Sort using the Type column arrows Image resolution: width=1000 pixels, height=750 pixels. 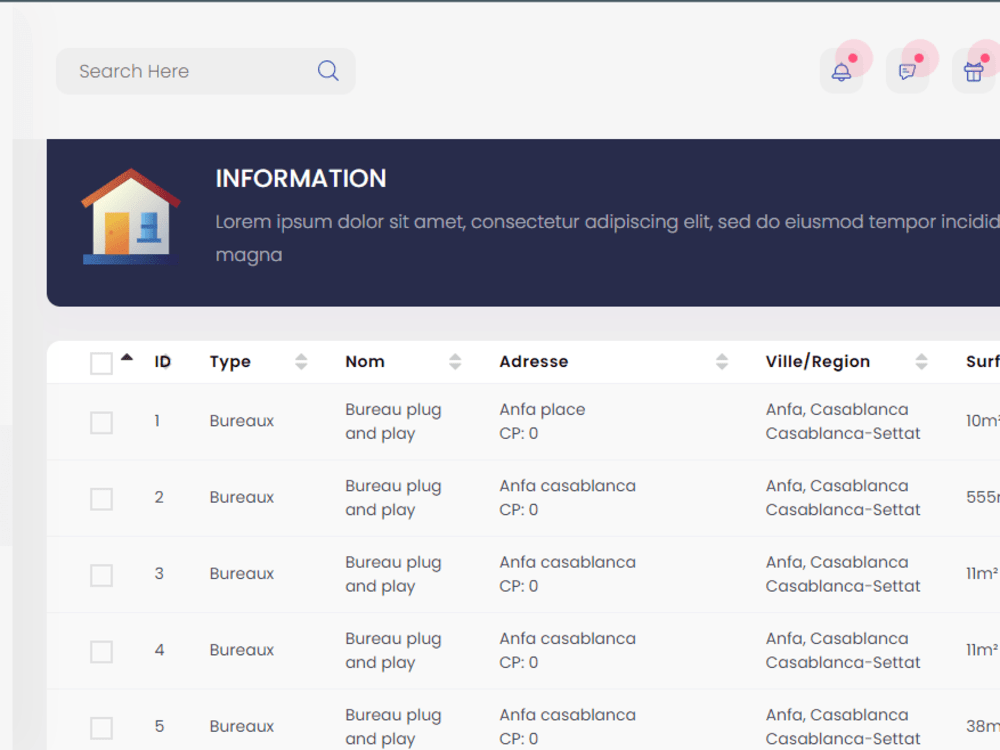point(301,362)
